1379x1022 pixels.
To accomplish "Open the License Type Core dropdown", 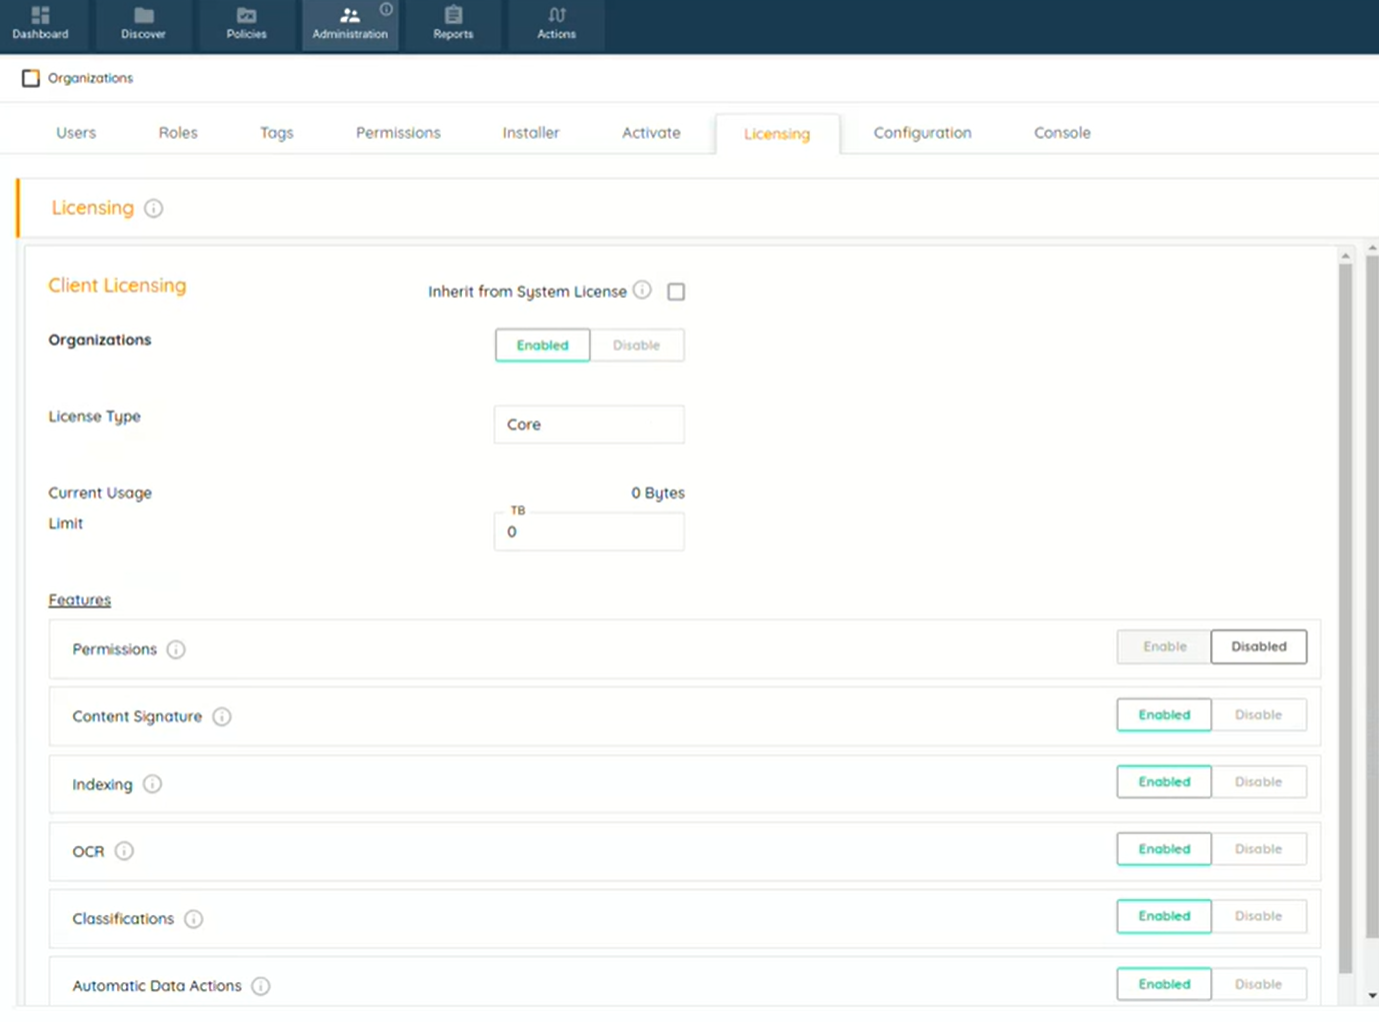I will click(589, 425).
